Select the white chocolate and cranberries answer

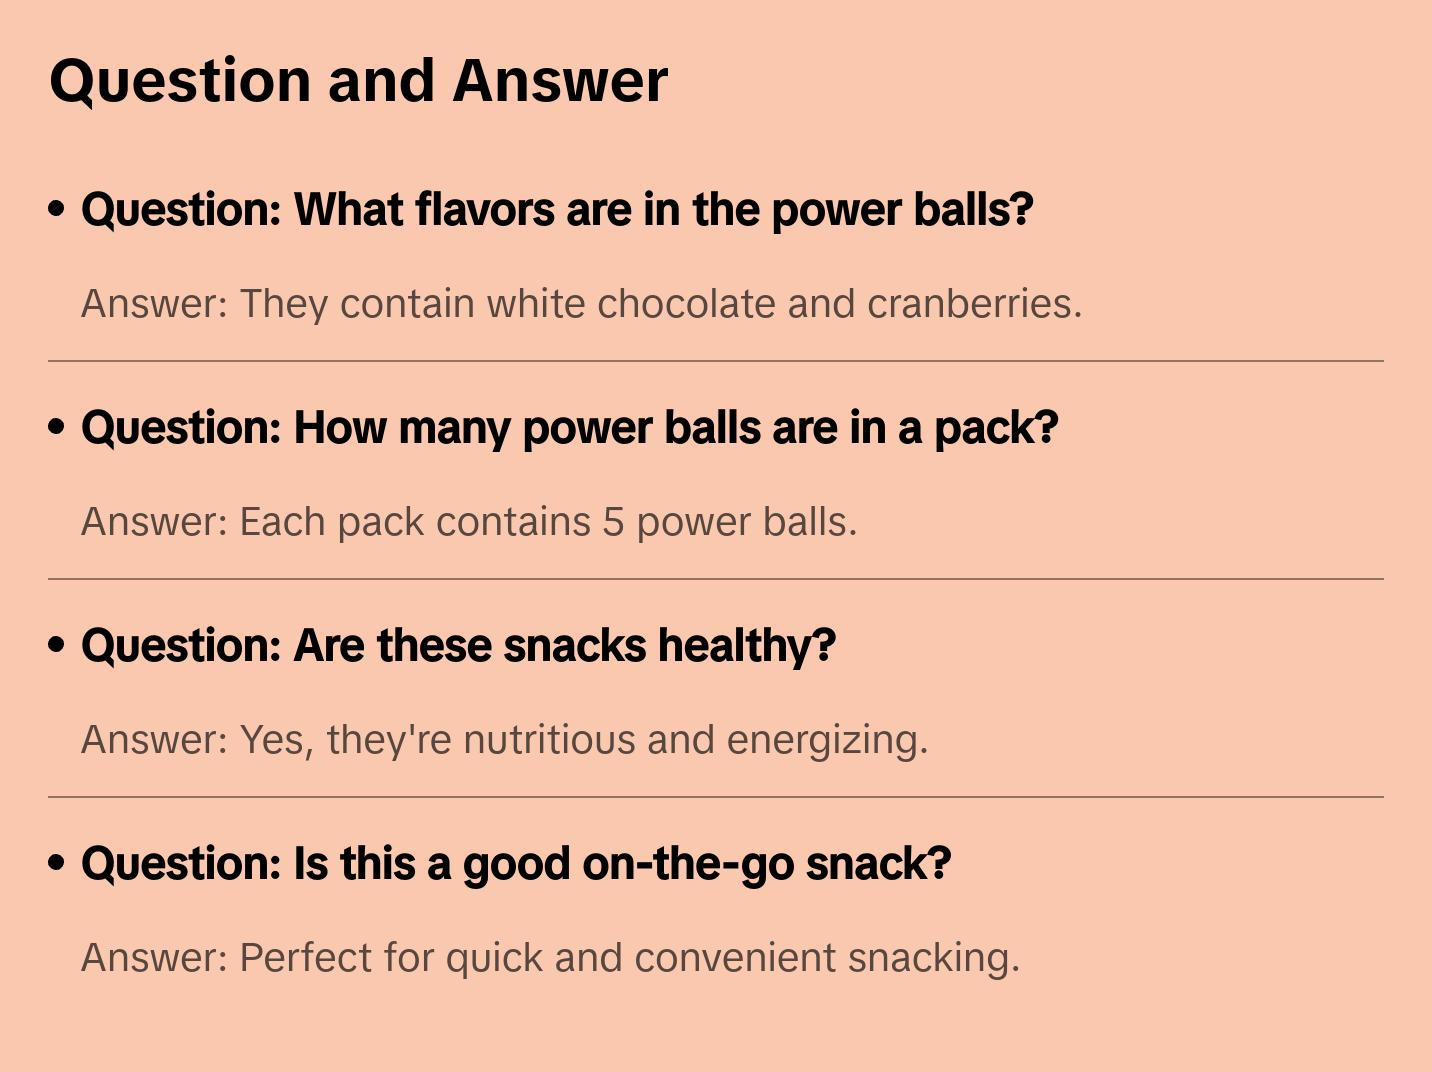click(581, 304)
